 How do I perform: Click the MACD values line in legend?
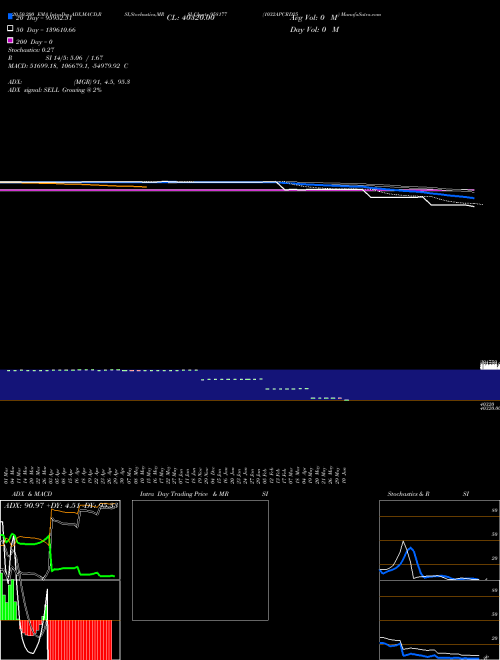(68, 66)
